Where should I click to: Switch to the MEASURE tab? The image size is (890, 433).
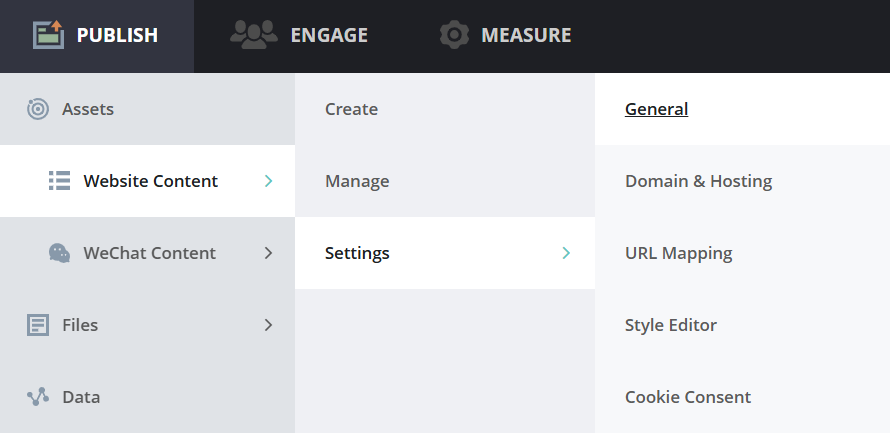tap(526, 35)
